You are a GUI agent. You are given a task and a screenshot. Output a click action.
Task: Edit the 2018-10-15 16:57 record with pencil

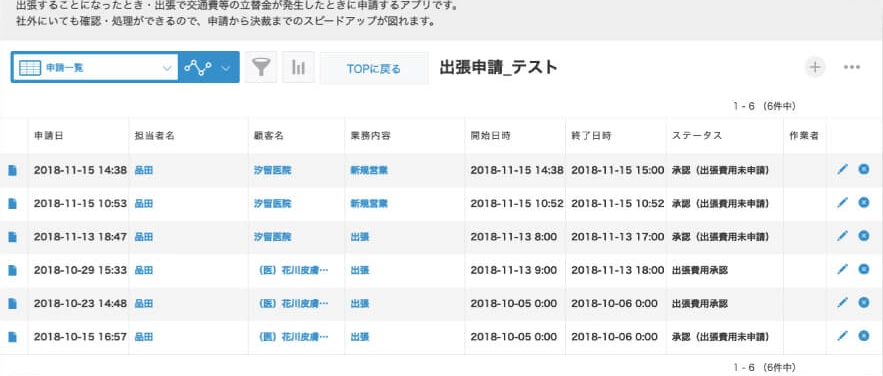(842, 336)
